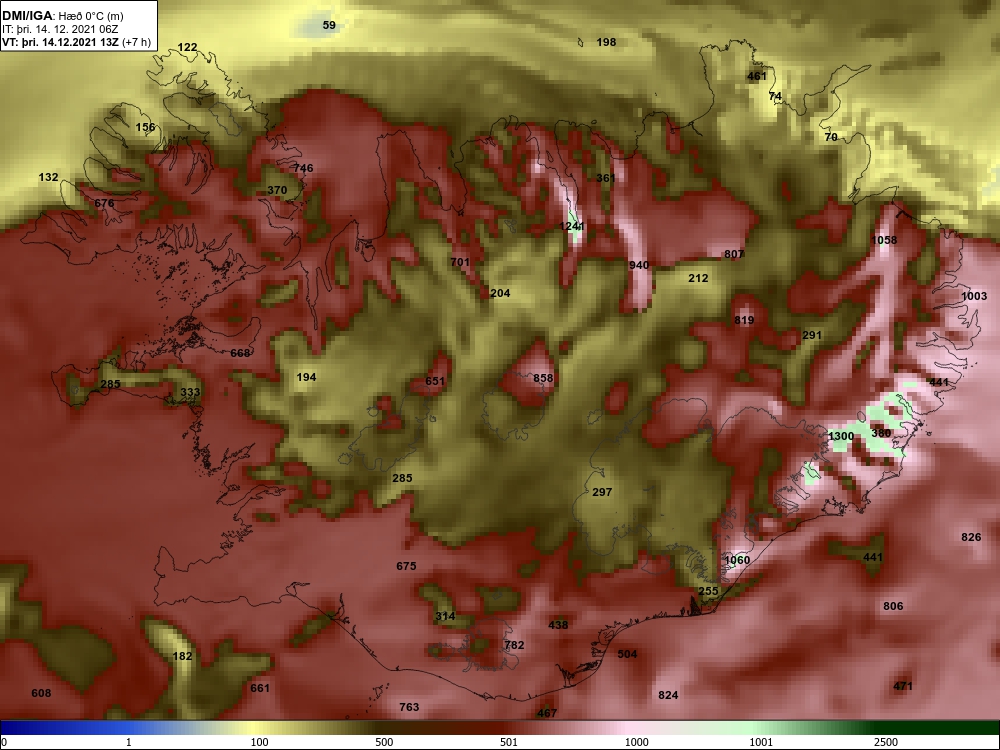Viewport: 1000px width, 750px height.
Task: Click the map value "198"
Action: (607, 42)
